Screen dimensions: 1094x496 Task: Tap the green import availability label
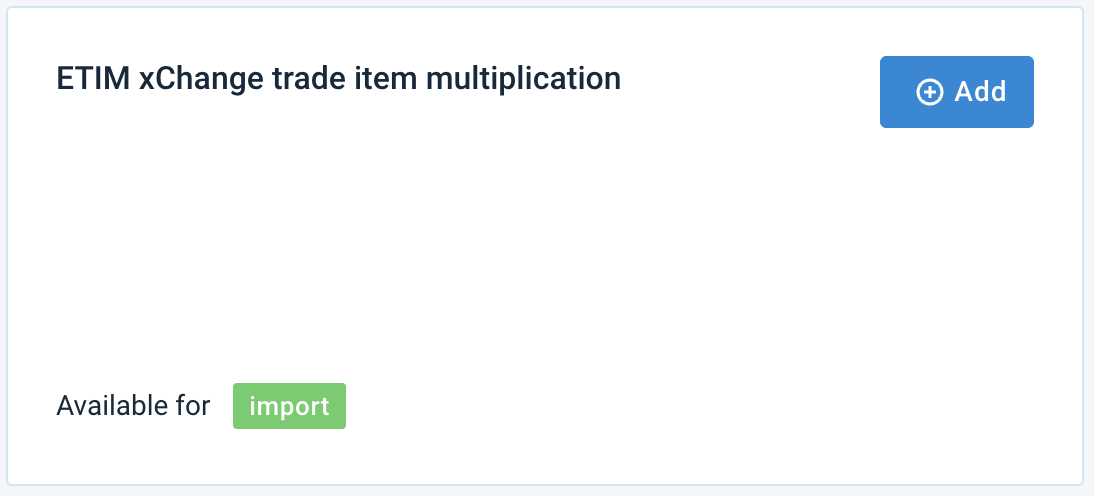[x=289, y=406]
